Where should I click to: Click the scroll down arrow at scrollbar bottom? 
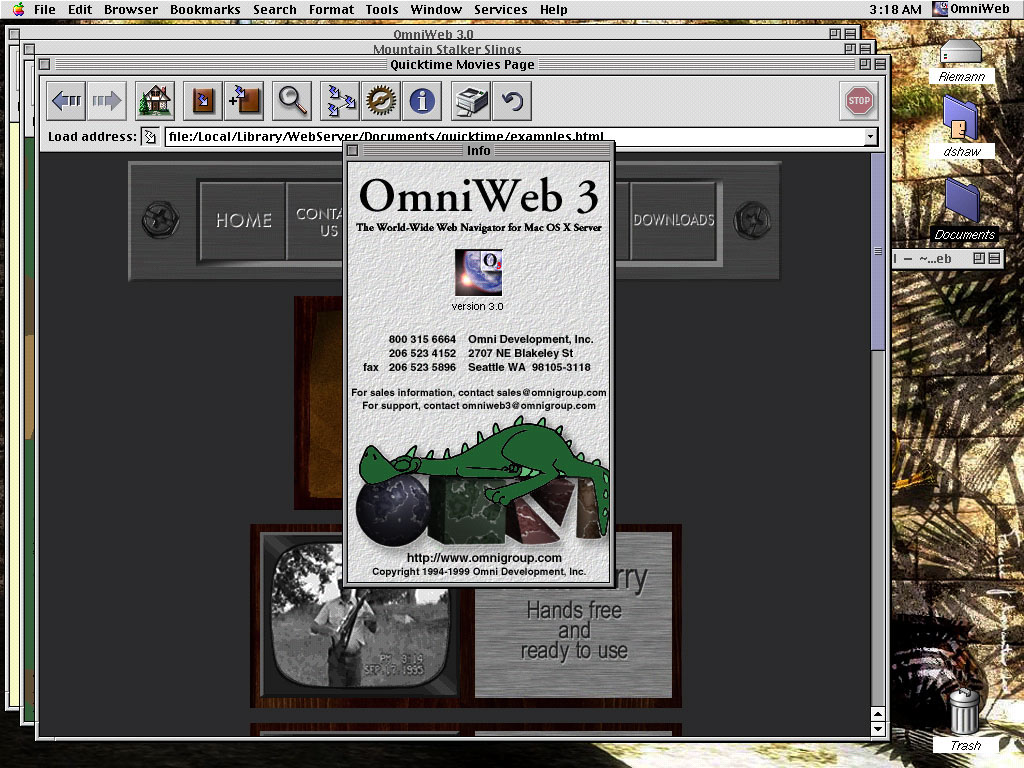[878, 729]
